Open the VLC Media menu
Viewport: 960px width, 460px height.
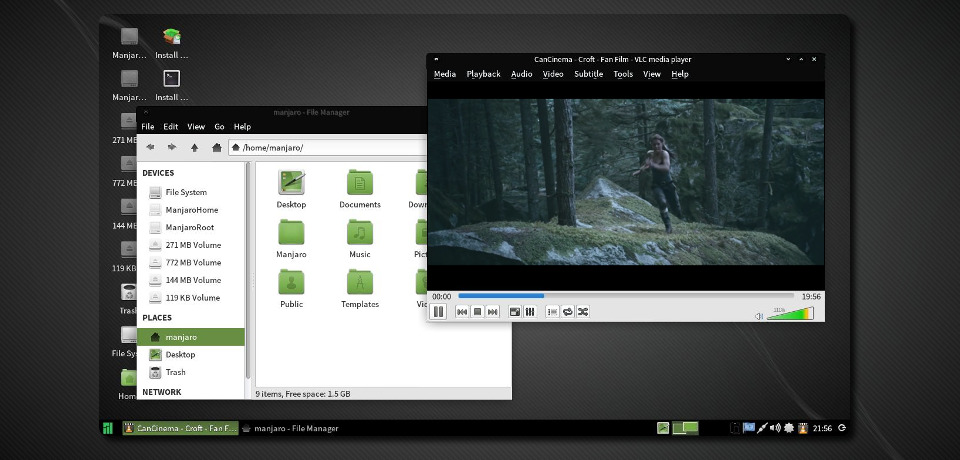(445, 74)
